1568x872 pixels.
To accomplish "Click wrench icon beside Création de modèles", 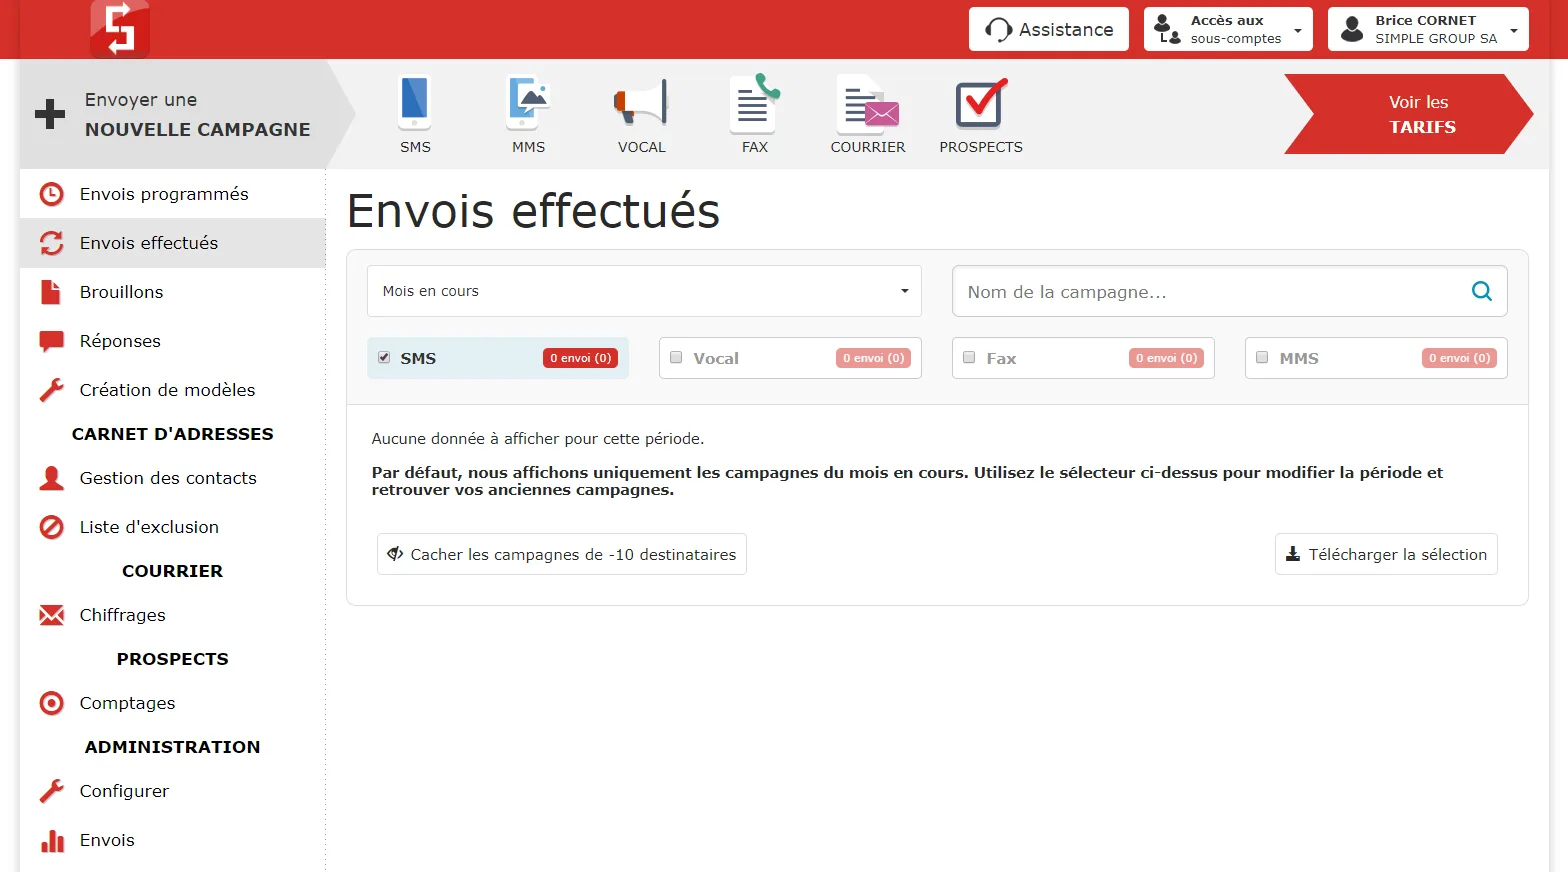I will coord(51,390).
